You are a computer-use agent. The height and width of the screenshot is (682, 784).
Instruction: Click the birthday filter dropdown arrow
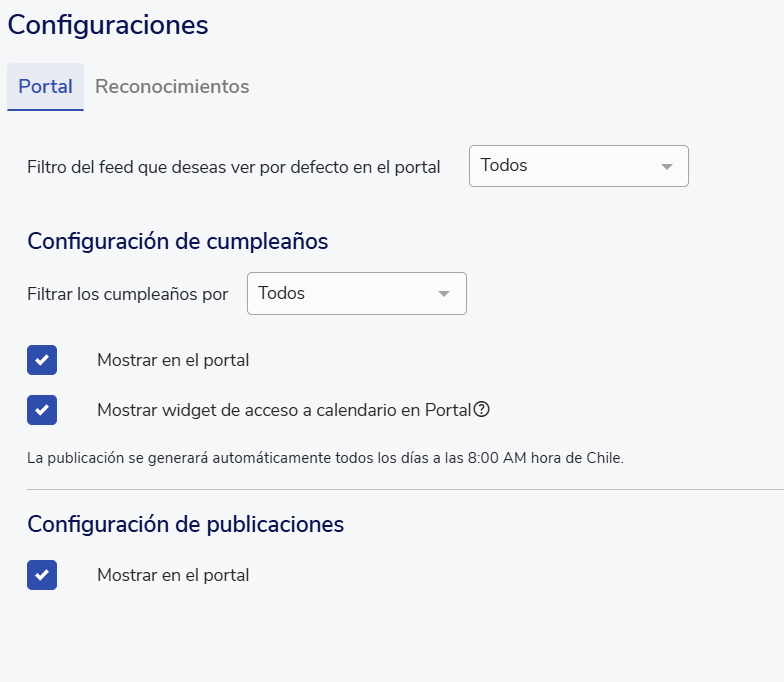pos(444,294)
